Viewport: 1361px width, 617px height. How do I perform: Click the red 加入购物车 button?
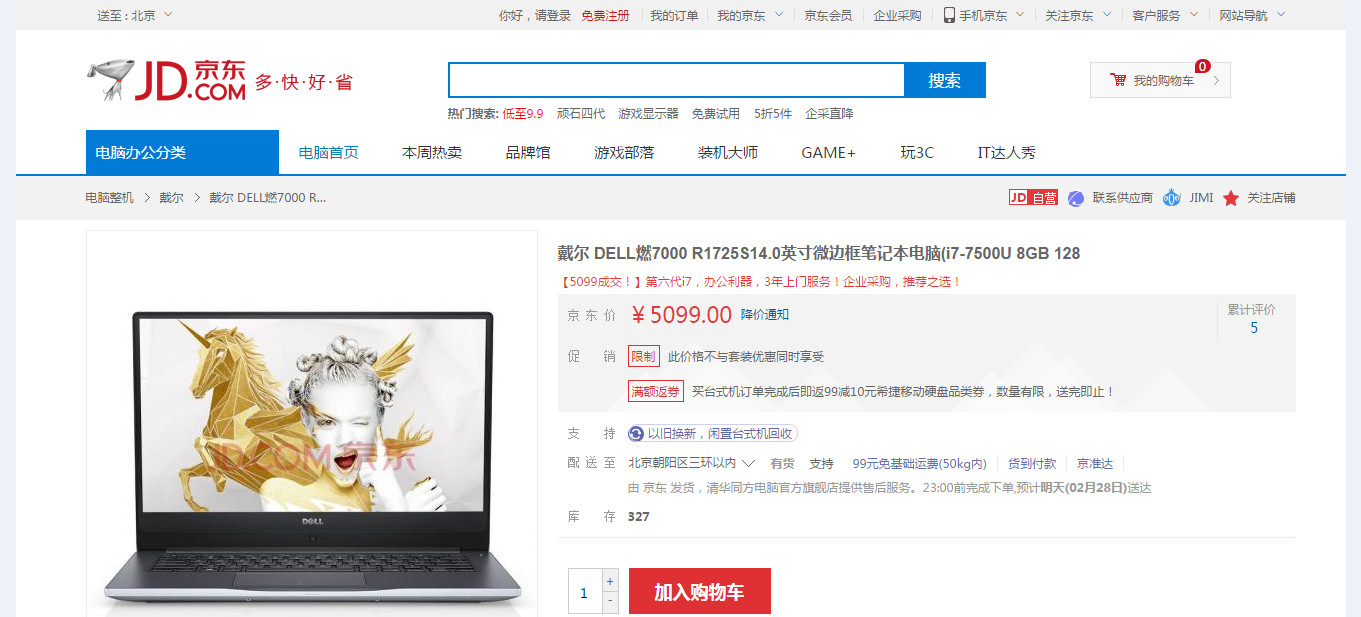[x=700, y=592]
